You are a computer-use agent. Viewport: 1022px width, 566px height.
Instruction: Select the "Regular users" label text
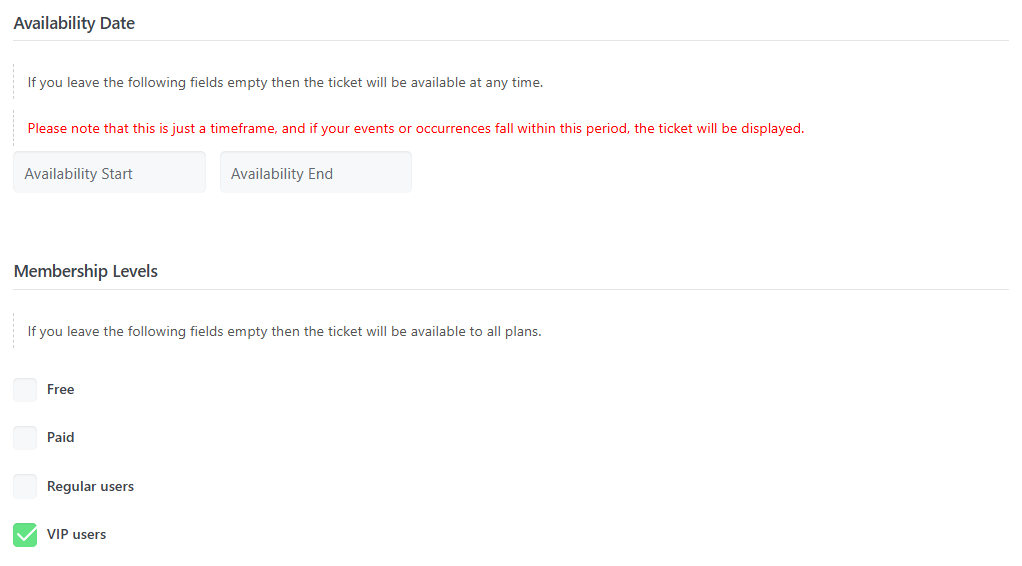coord(90,487)
